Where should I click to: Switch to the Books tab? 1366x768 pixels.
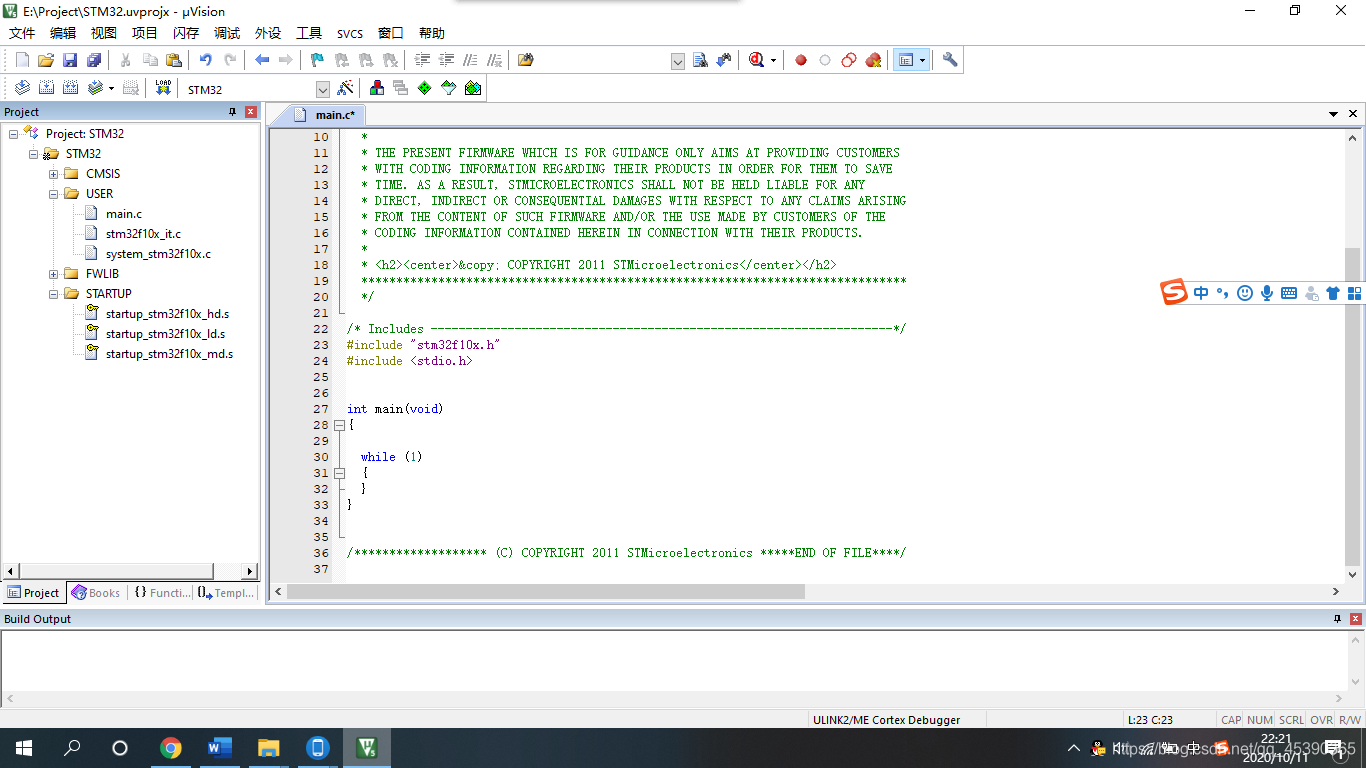point(96,593)
